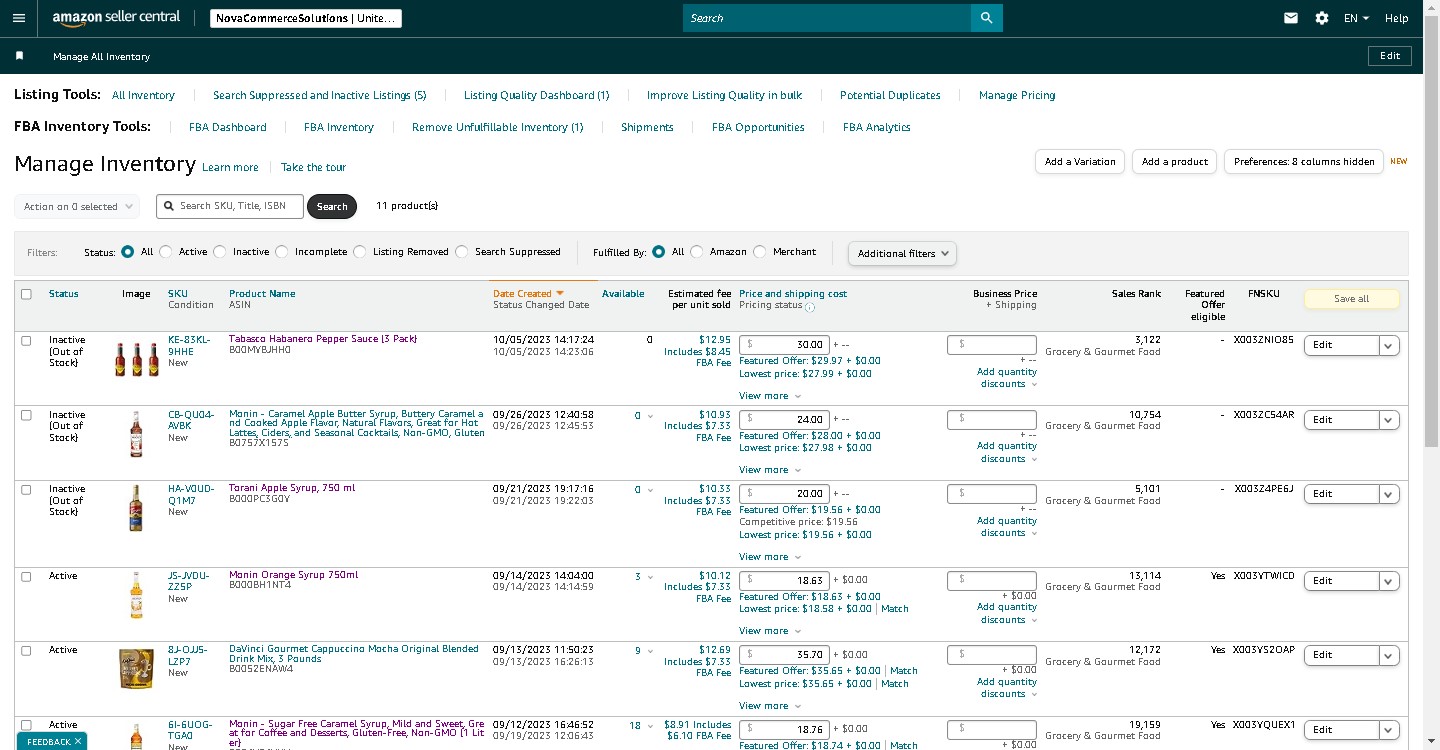Screen dimensions: 1440x750
Task: Open SKU KE-83KL-9HHE link
Action: pos(189,345)
